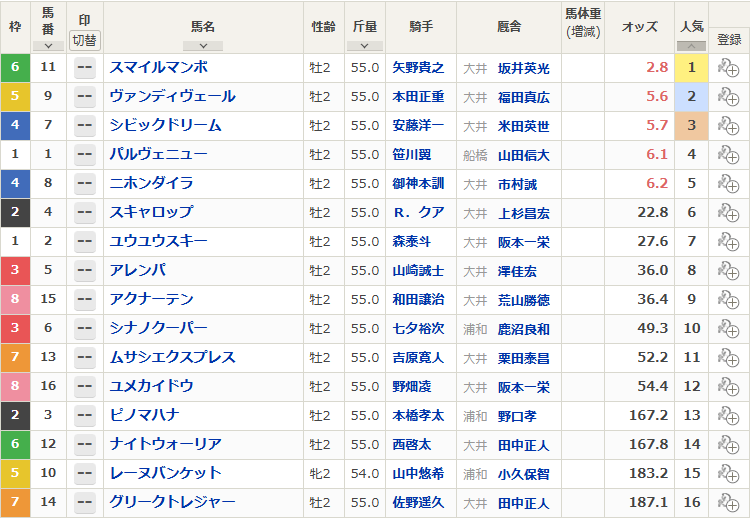750x519 pixels.
Task: Click the register icon for アレンパ
Action: (728, 271)
